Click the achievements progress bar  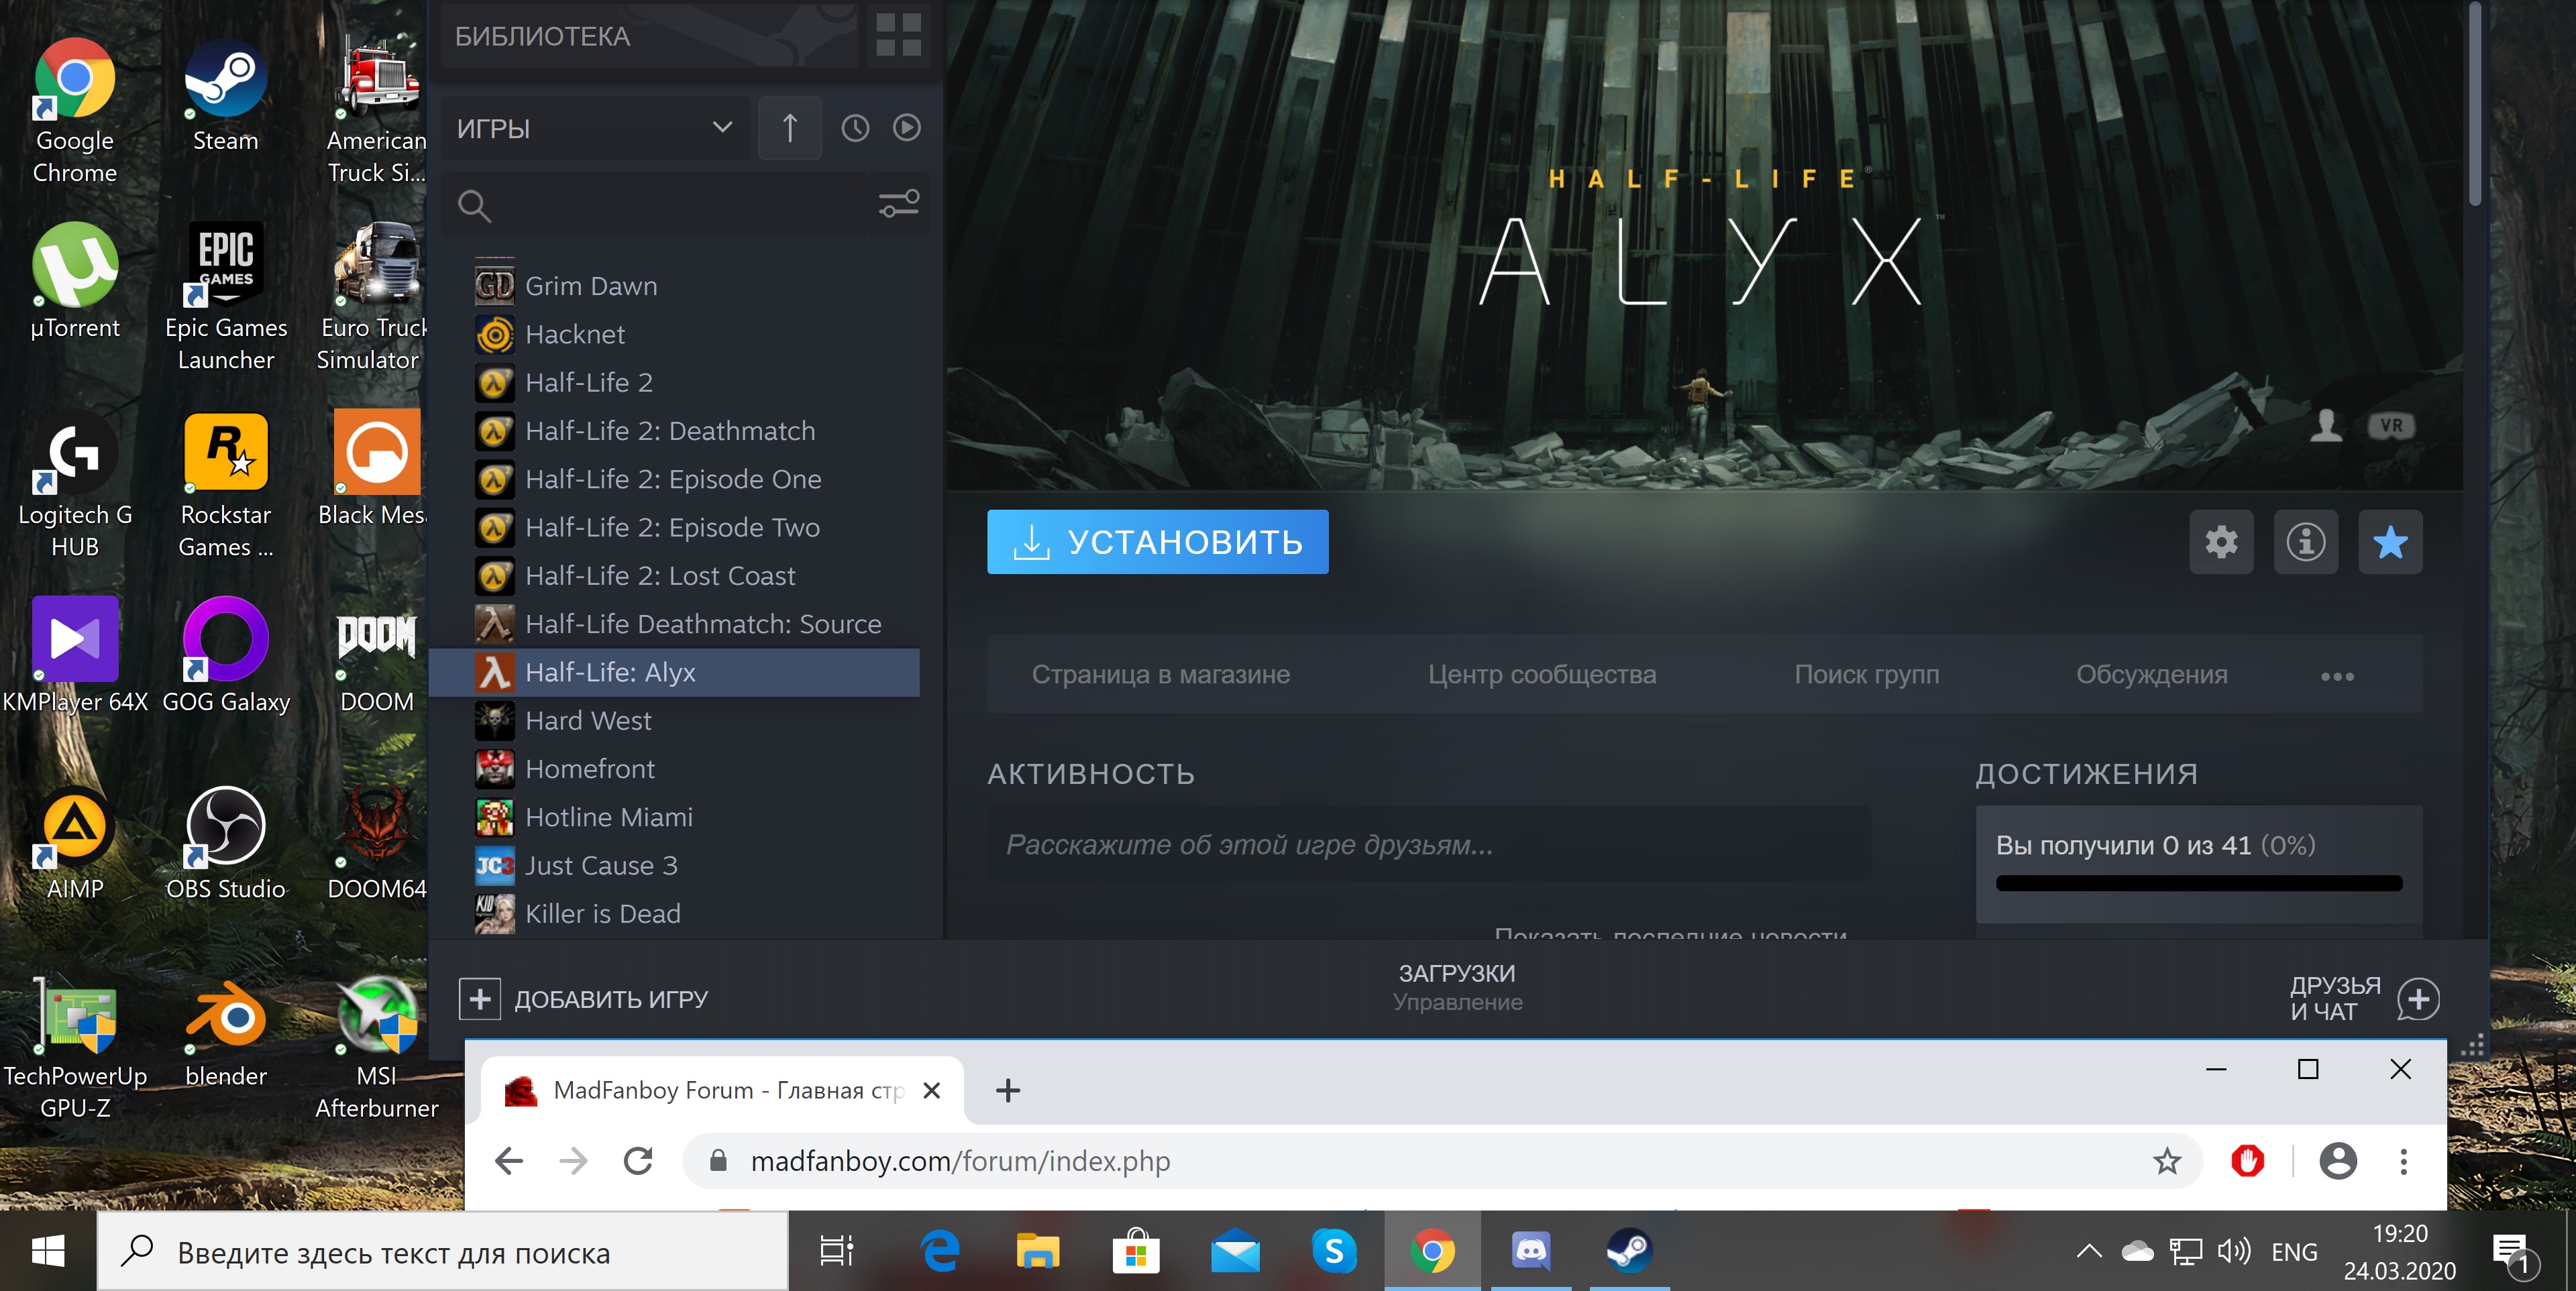2198,883
